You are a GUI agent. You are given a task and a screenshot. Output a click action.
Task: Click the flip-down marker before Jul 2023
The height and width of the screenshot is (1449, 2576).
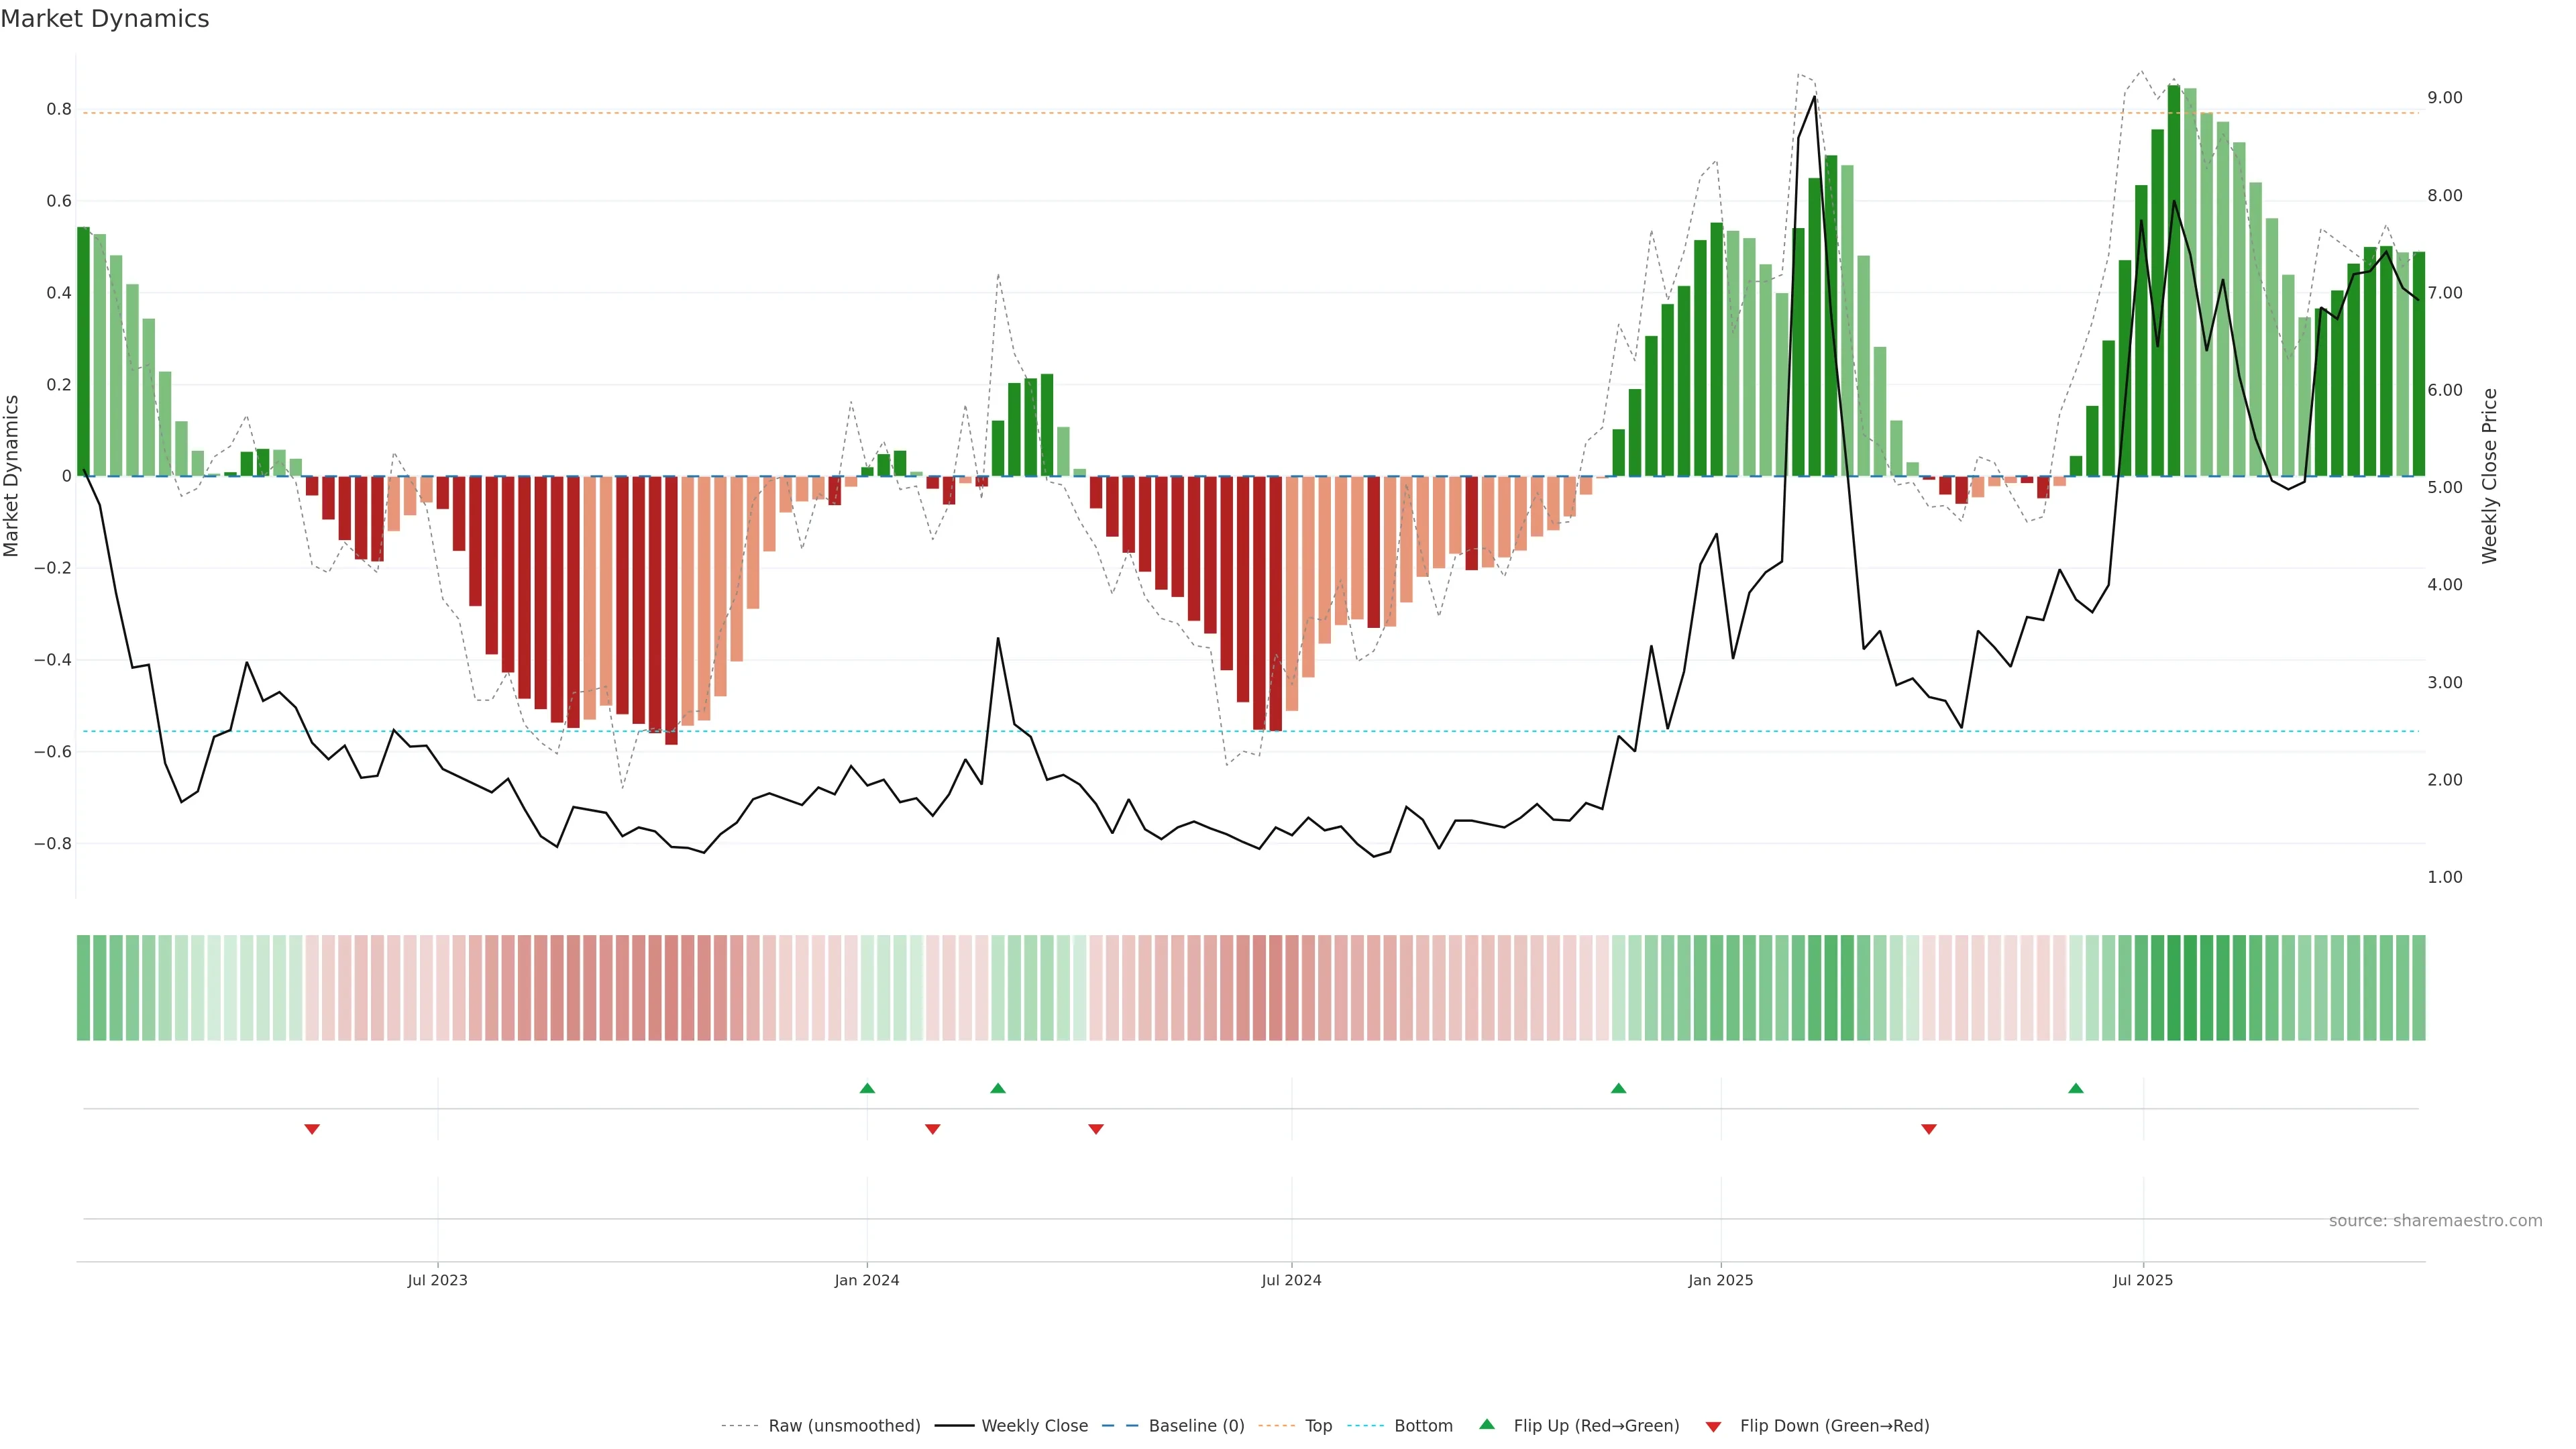312,1129
